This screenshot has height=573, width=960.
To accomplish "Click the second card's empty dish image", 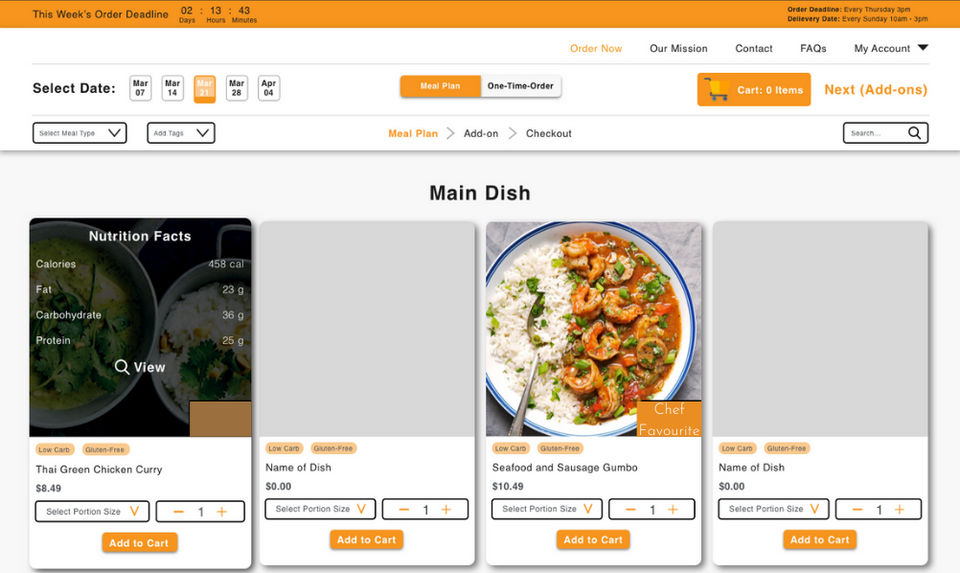I will pos(367,329).
